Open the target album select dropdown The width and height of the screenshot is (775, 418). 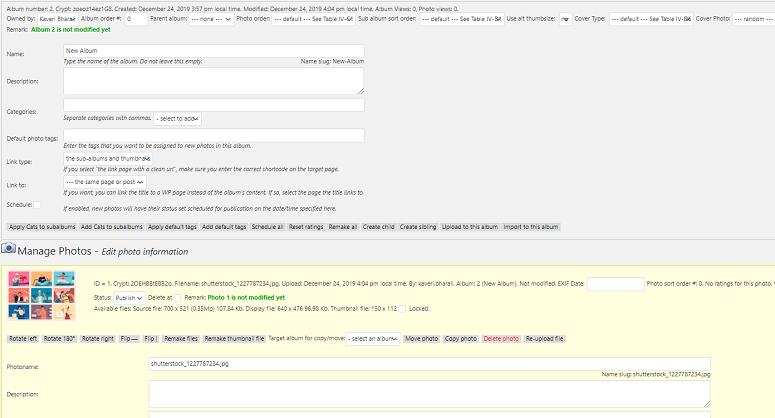click(373, 339)
